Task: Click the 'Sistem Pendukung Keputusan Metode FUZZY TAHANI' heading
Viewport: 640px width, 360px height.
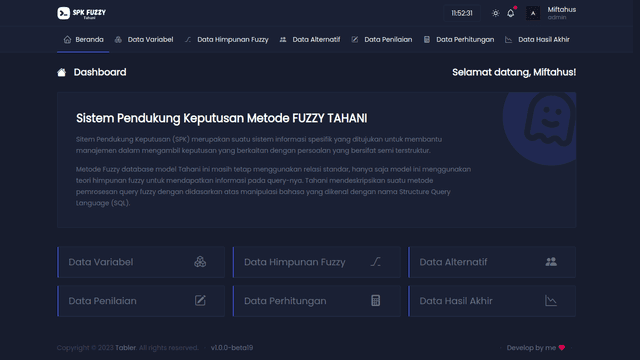Action: click(x=221, y=118)
